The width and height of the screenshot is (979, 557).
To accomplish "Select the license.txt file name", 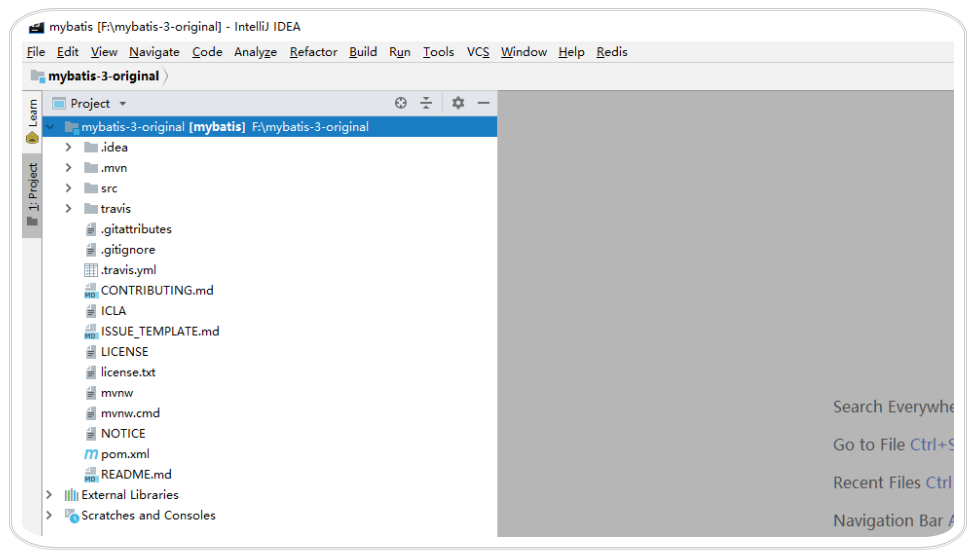I will pos(128,372).
